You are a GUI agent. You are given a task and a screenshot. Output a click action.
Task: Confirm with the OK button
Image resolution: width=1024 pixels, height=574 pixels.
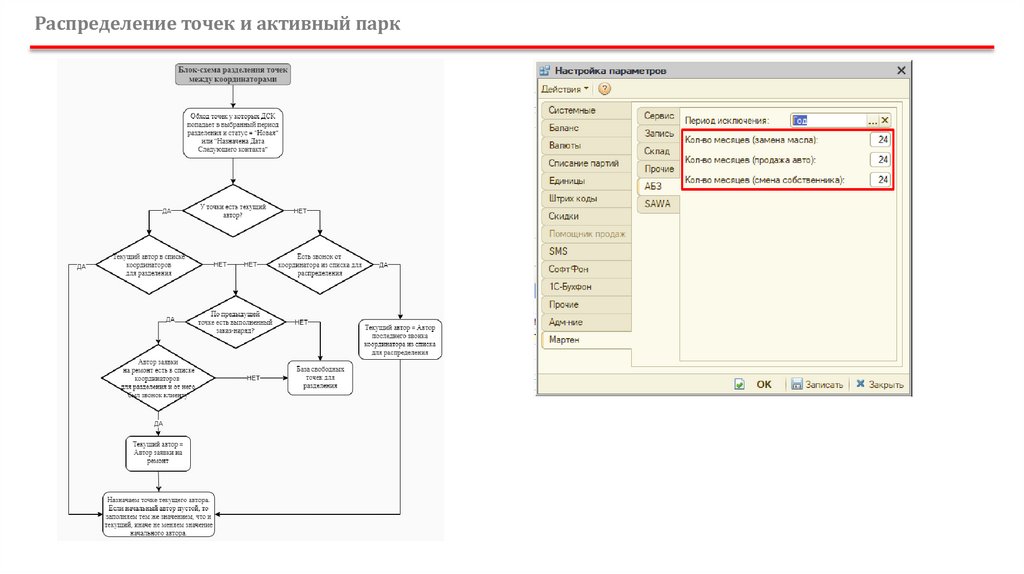(754, 385)
